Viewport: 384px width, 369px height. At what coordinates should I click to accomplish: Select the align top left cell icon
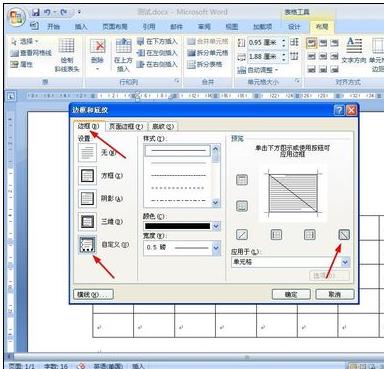tap(311, 43)
